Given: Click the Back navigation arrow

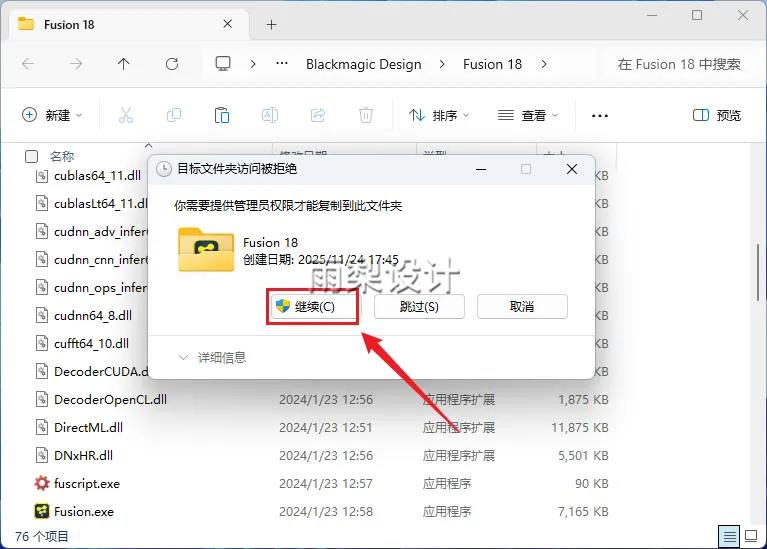Looking at the screenshot, I should 28,64.
